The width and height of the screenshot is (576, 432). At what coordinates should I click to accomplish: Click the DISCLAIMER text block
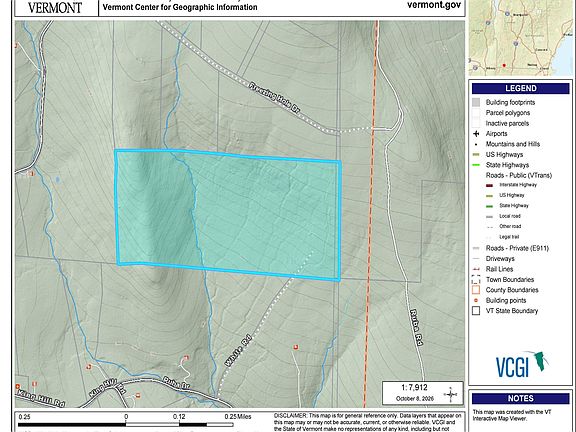click(367, 422)
